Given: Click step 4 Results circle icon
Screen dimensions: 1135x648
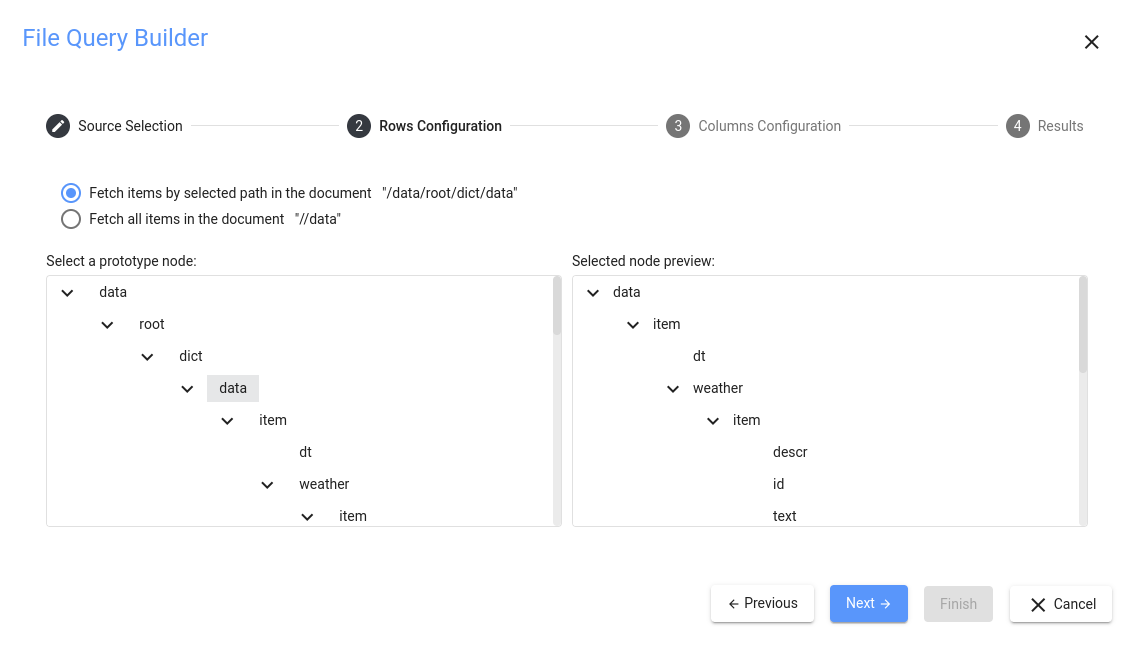Looking at the screenshot, I should click(x=1018, y=126).
